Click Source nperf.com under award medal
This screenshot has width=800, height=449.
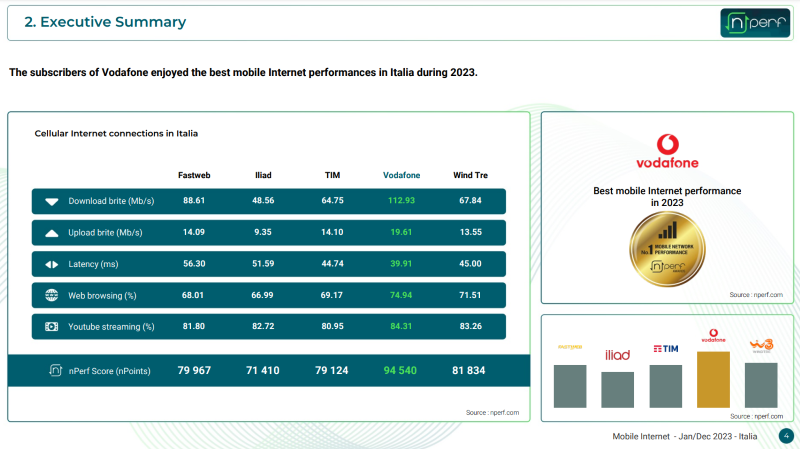pos(755,294)
